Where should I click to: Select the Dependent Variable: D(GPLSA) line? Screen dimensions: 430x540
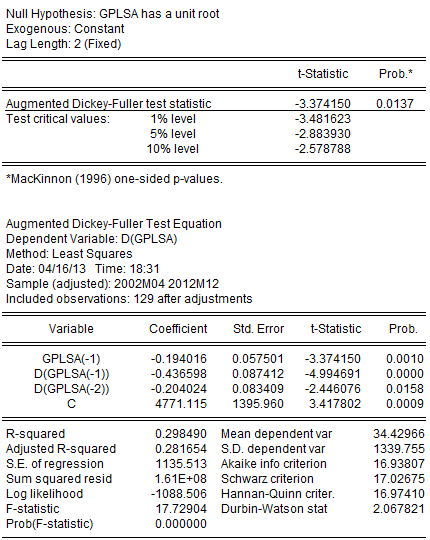(x=92, y=239)
